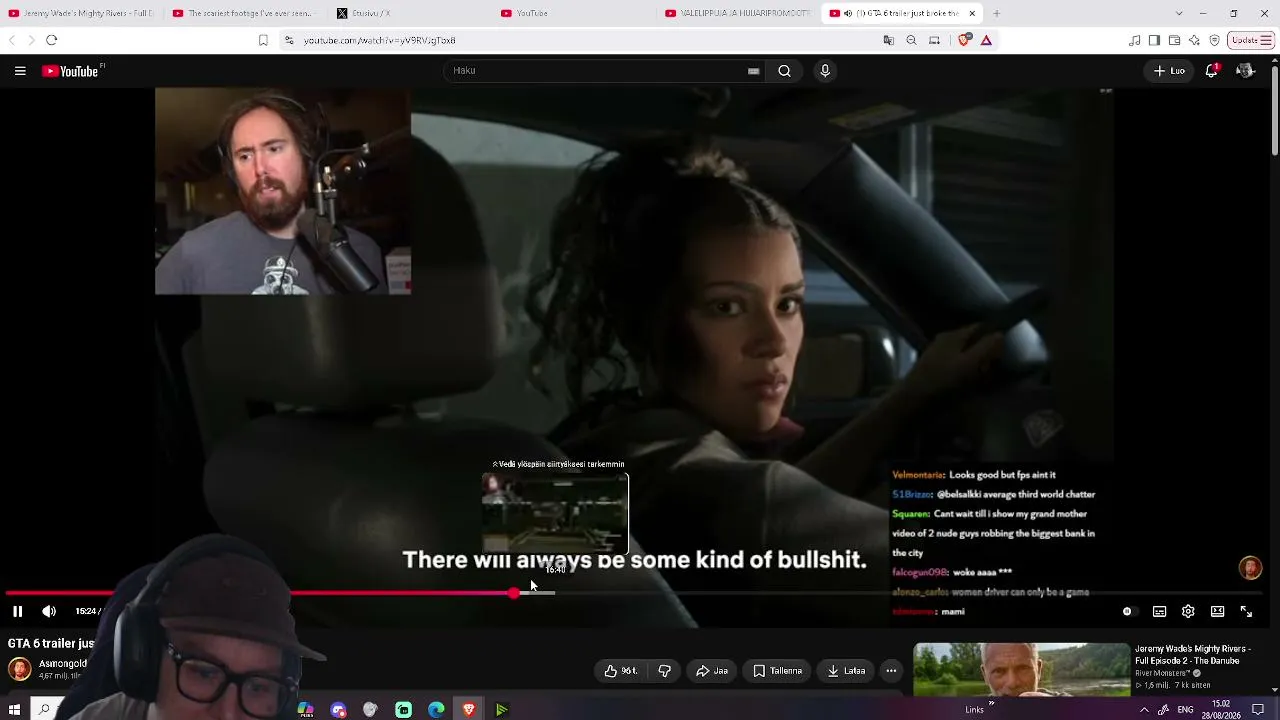Image resolution: width=1280 pixels, height=720 pixels.
Task: Switch to the YouTube tab
Action: 573,13
